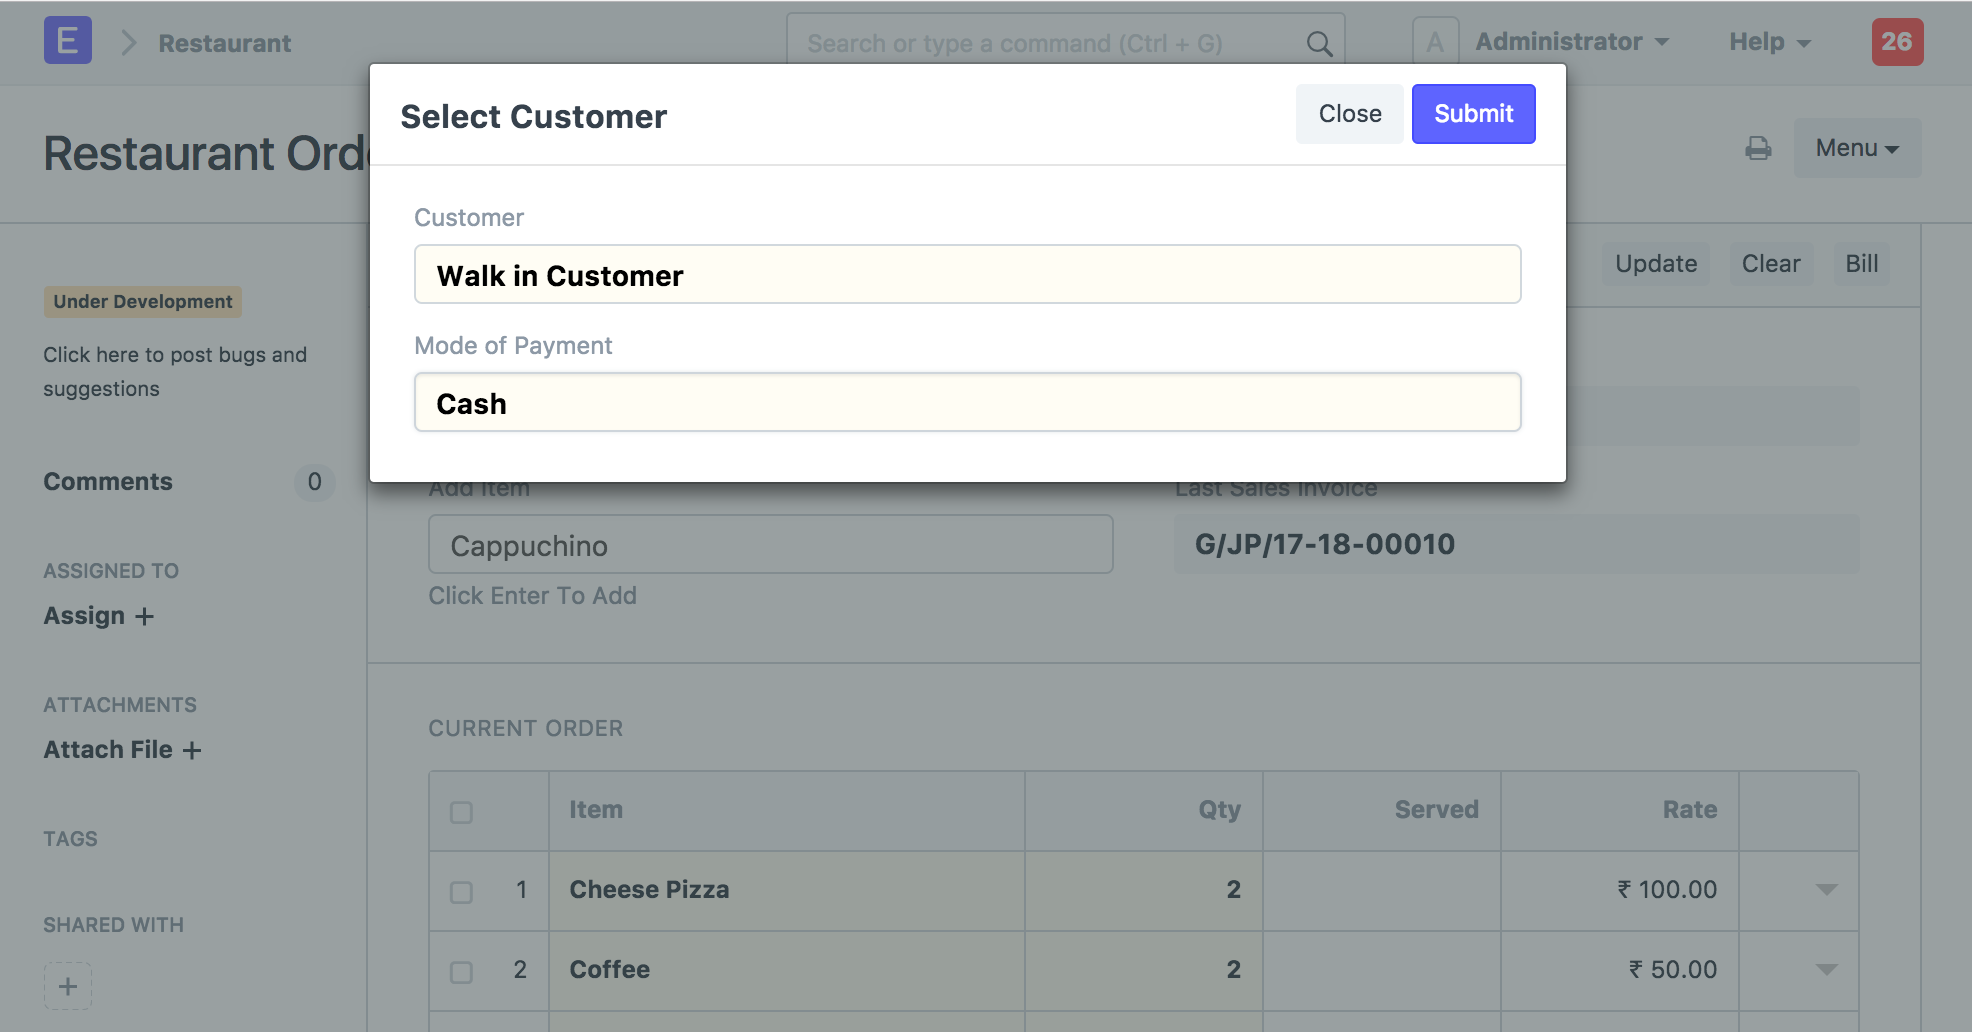Click the print icon

pos(1757,149)
